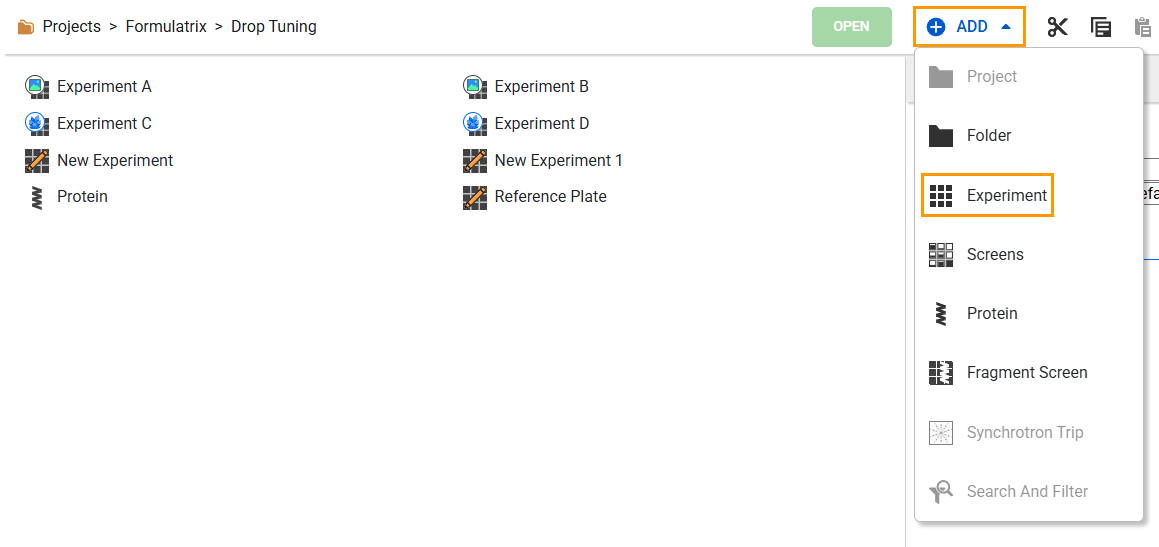Viewport: 1159px width, 547px height.
Task: Select the Experiment C crystal icon
Action: click(x=37, y=123)
